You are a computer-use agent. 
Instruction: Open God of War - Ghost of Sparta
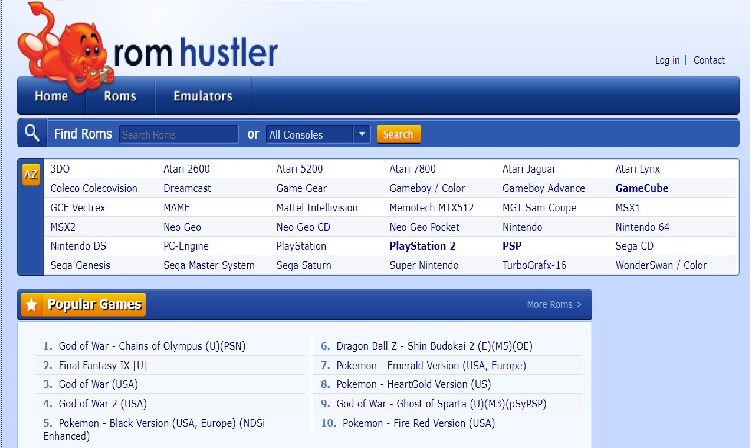click(441, 404)
